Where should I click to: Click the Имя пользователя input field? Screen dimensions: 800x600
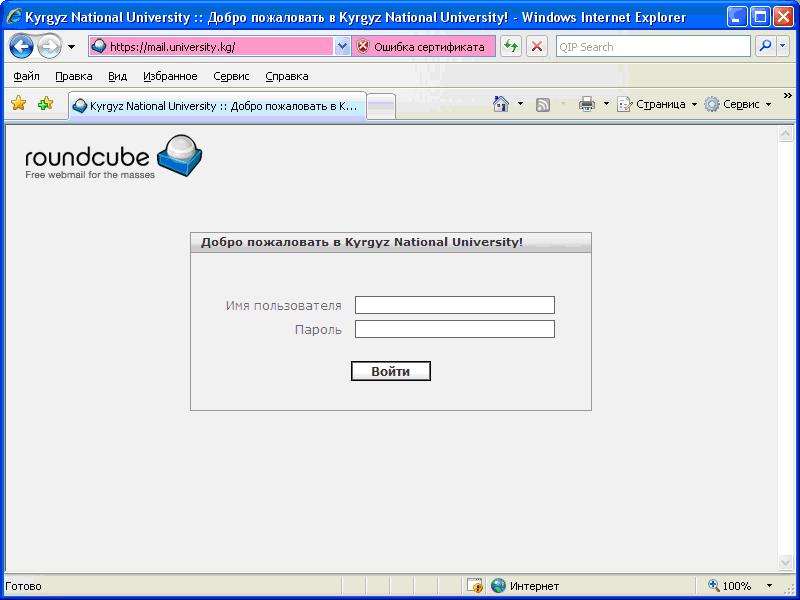click(x=454, y=305)
